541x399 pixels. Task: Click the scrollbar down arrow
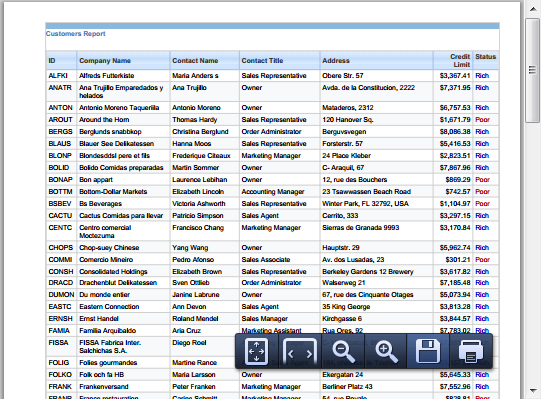click(533, 390)
